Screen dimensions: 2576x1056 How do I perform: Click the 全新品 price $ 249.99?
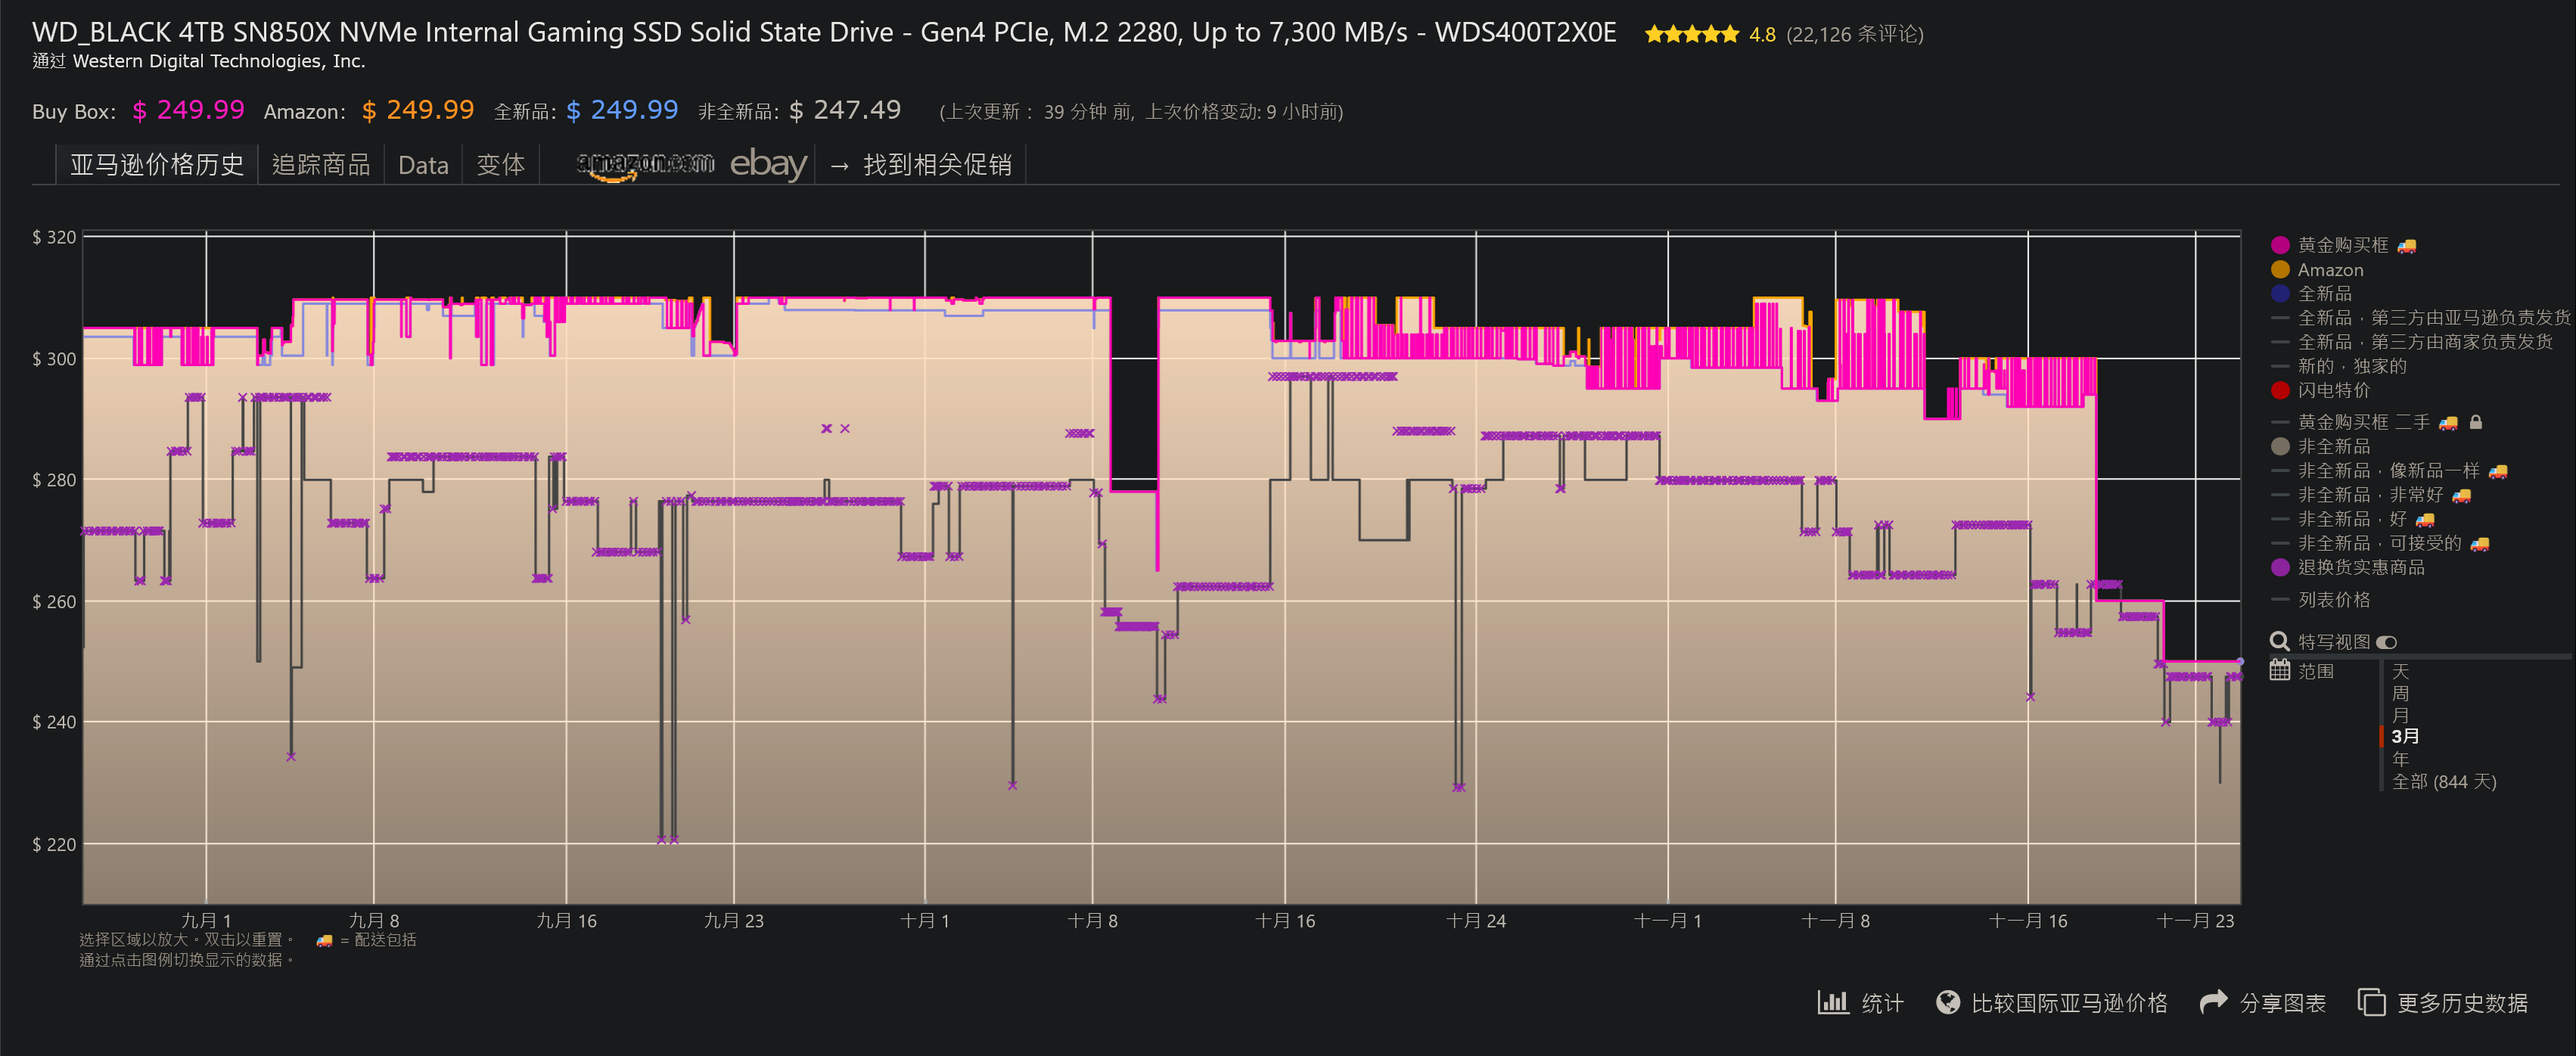tap(622, 110)
